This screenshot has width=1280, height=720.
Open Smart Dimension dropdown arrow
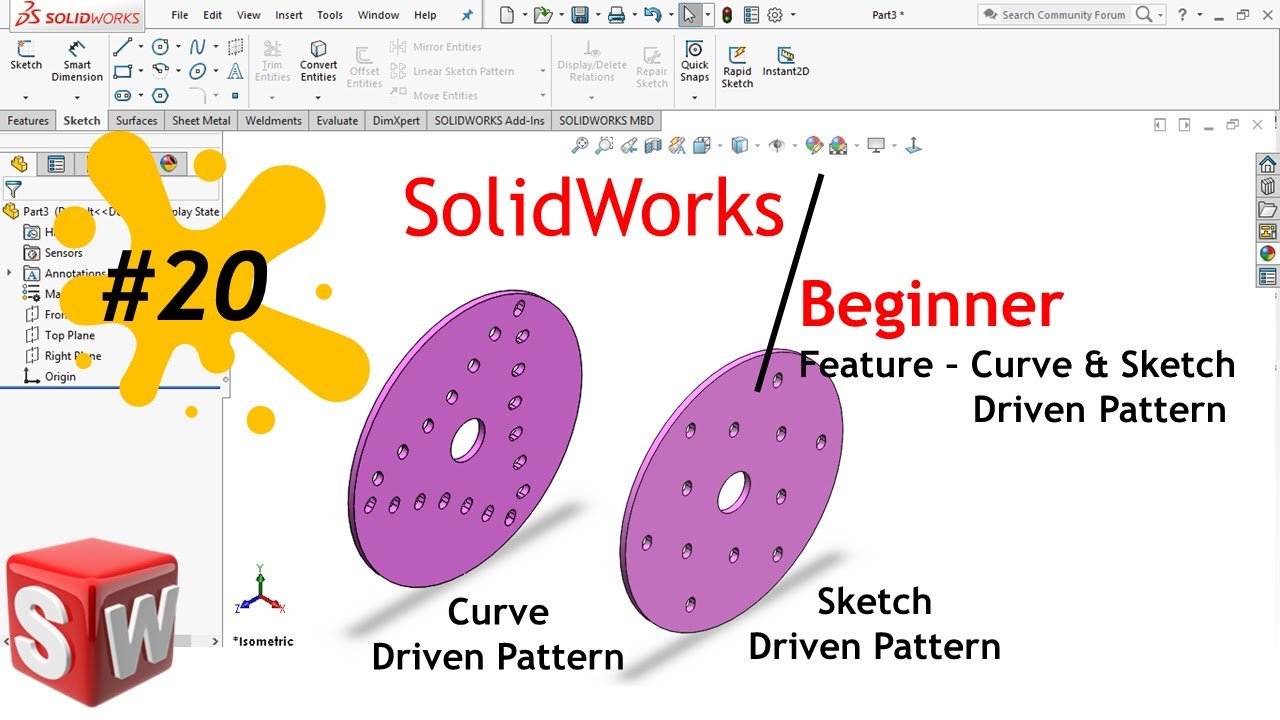pos(77,97)
